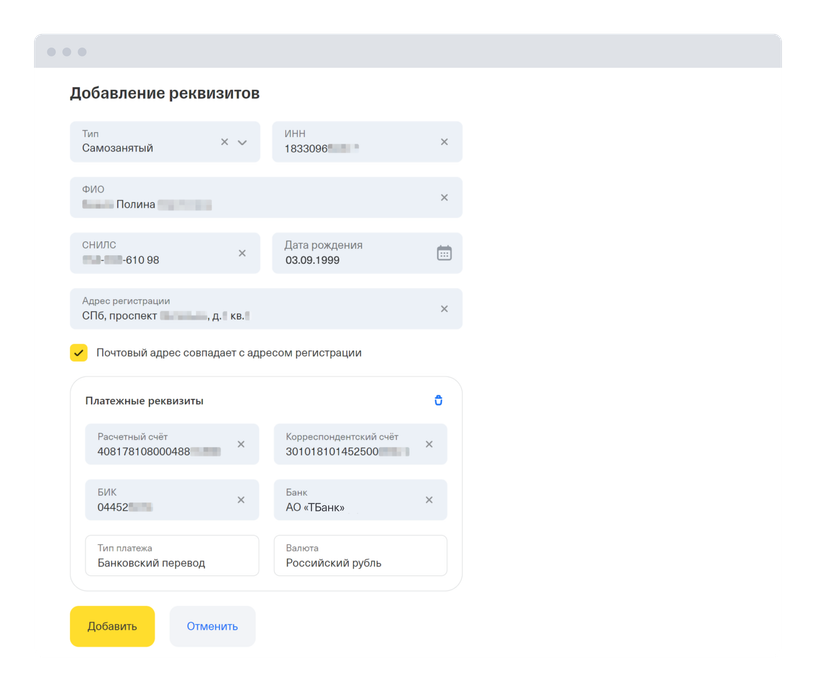The height and width of the screenshot is (691, 816).
Task: Clear the Банк field value
Action: [x=429, y=500]
